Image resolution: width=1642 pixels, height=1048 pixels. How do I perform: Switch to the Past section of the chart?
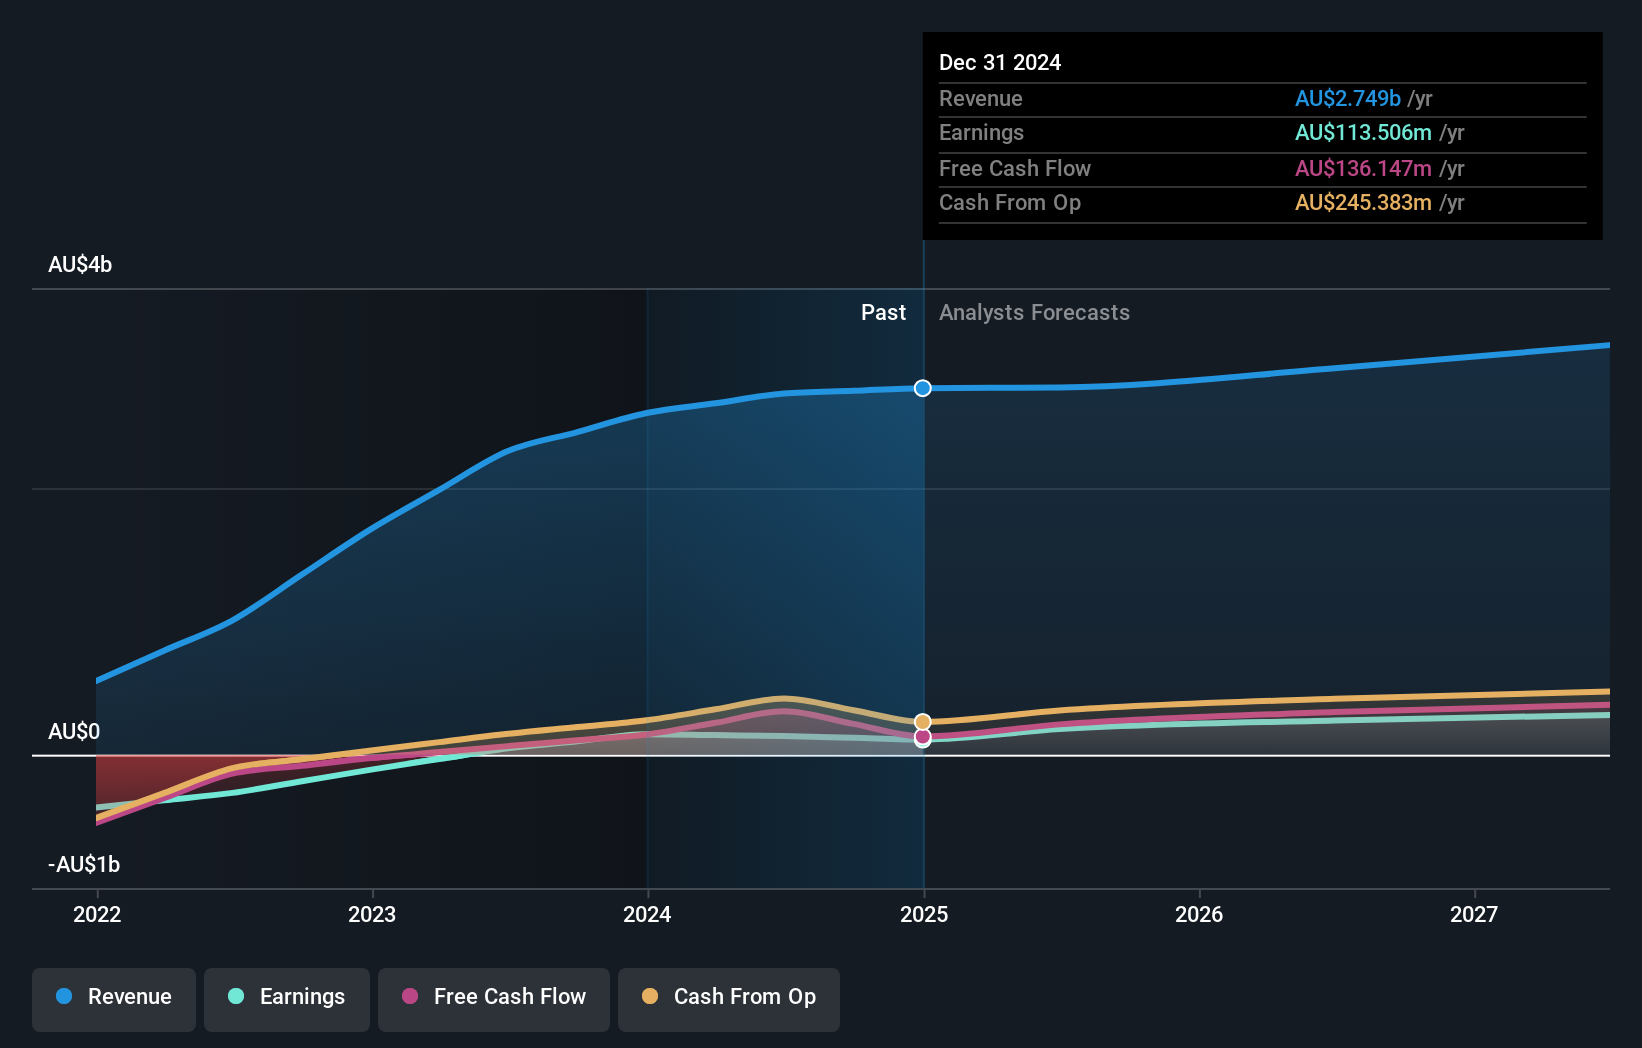coord(883,312)
